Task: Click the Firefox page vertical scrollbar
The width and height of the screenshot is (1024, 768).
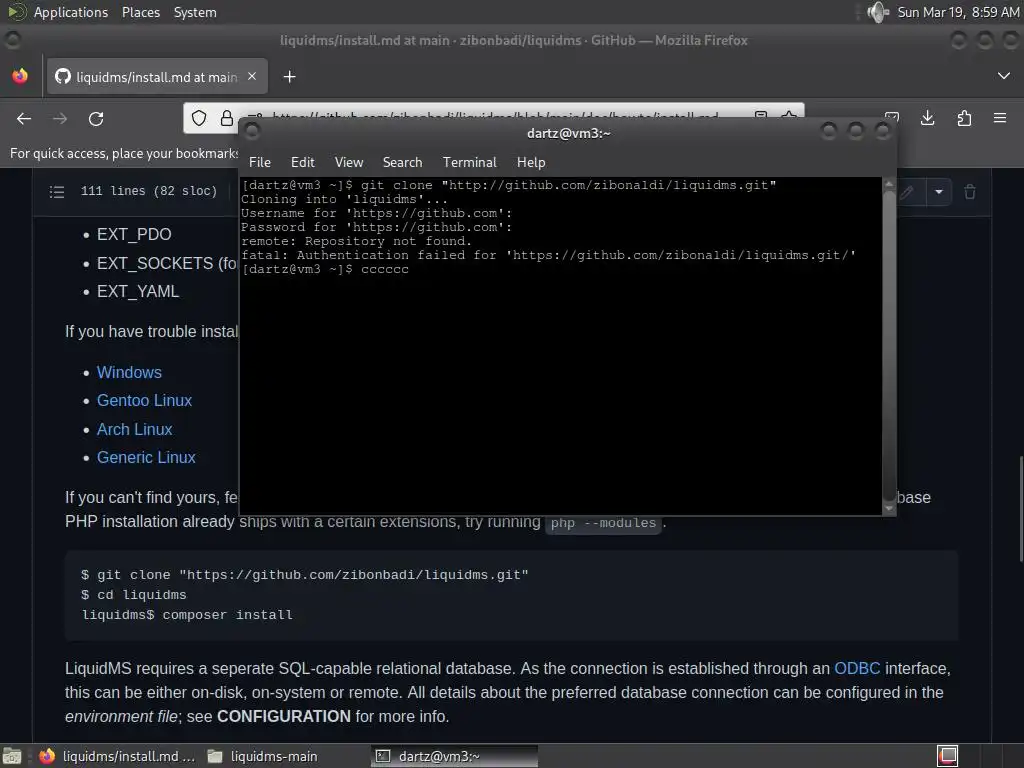Action: point(1020,509)
